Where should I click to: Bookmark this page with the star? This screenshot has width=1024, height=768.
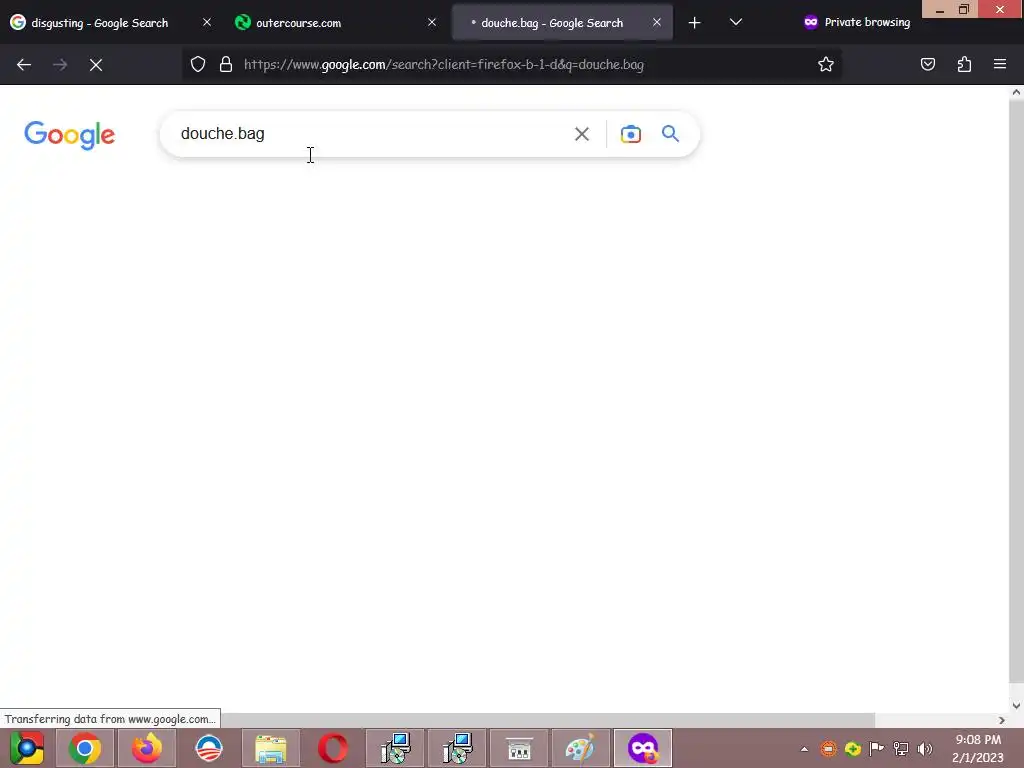(825, 64)
